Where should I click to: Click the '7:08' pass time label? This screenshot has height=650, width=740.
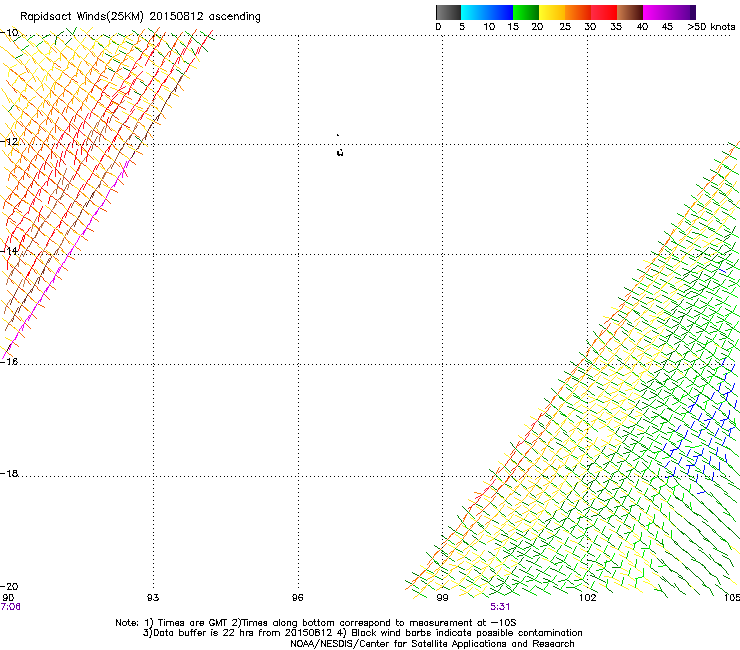click(x=10, y=607)
